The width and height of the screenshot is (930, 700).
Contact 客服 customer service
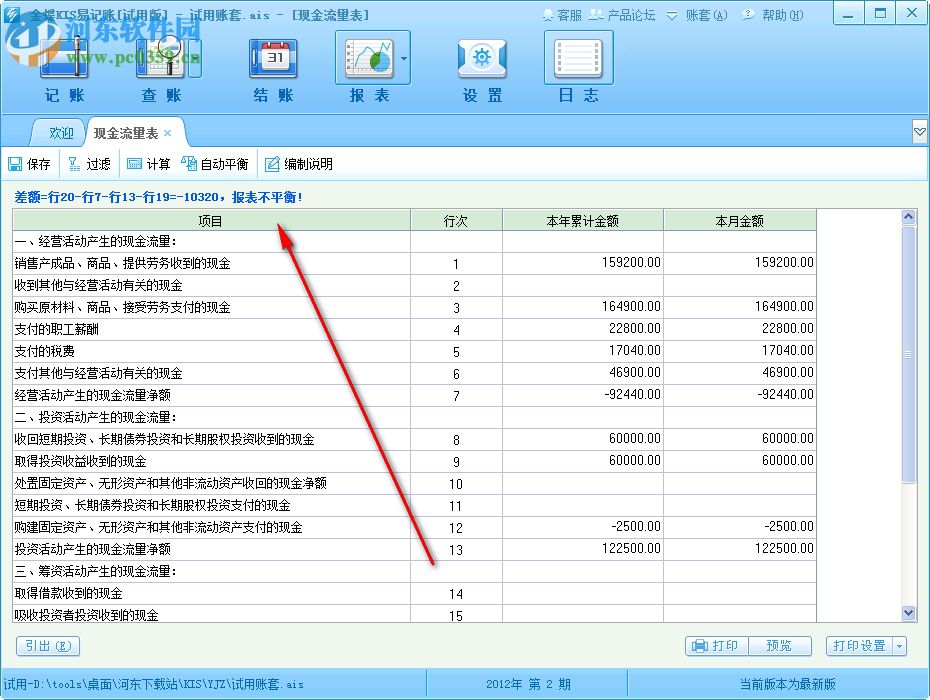[567, 14]
